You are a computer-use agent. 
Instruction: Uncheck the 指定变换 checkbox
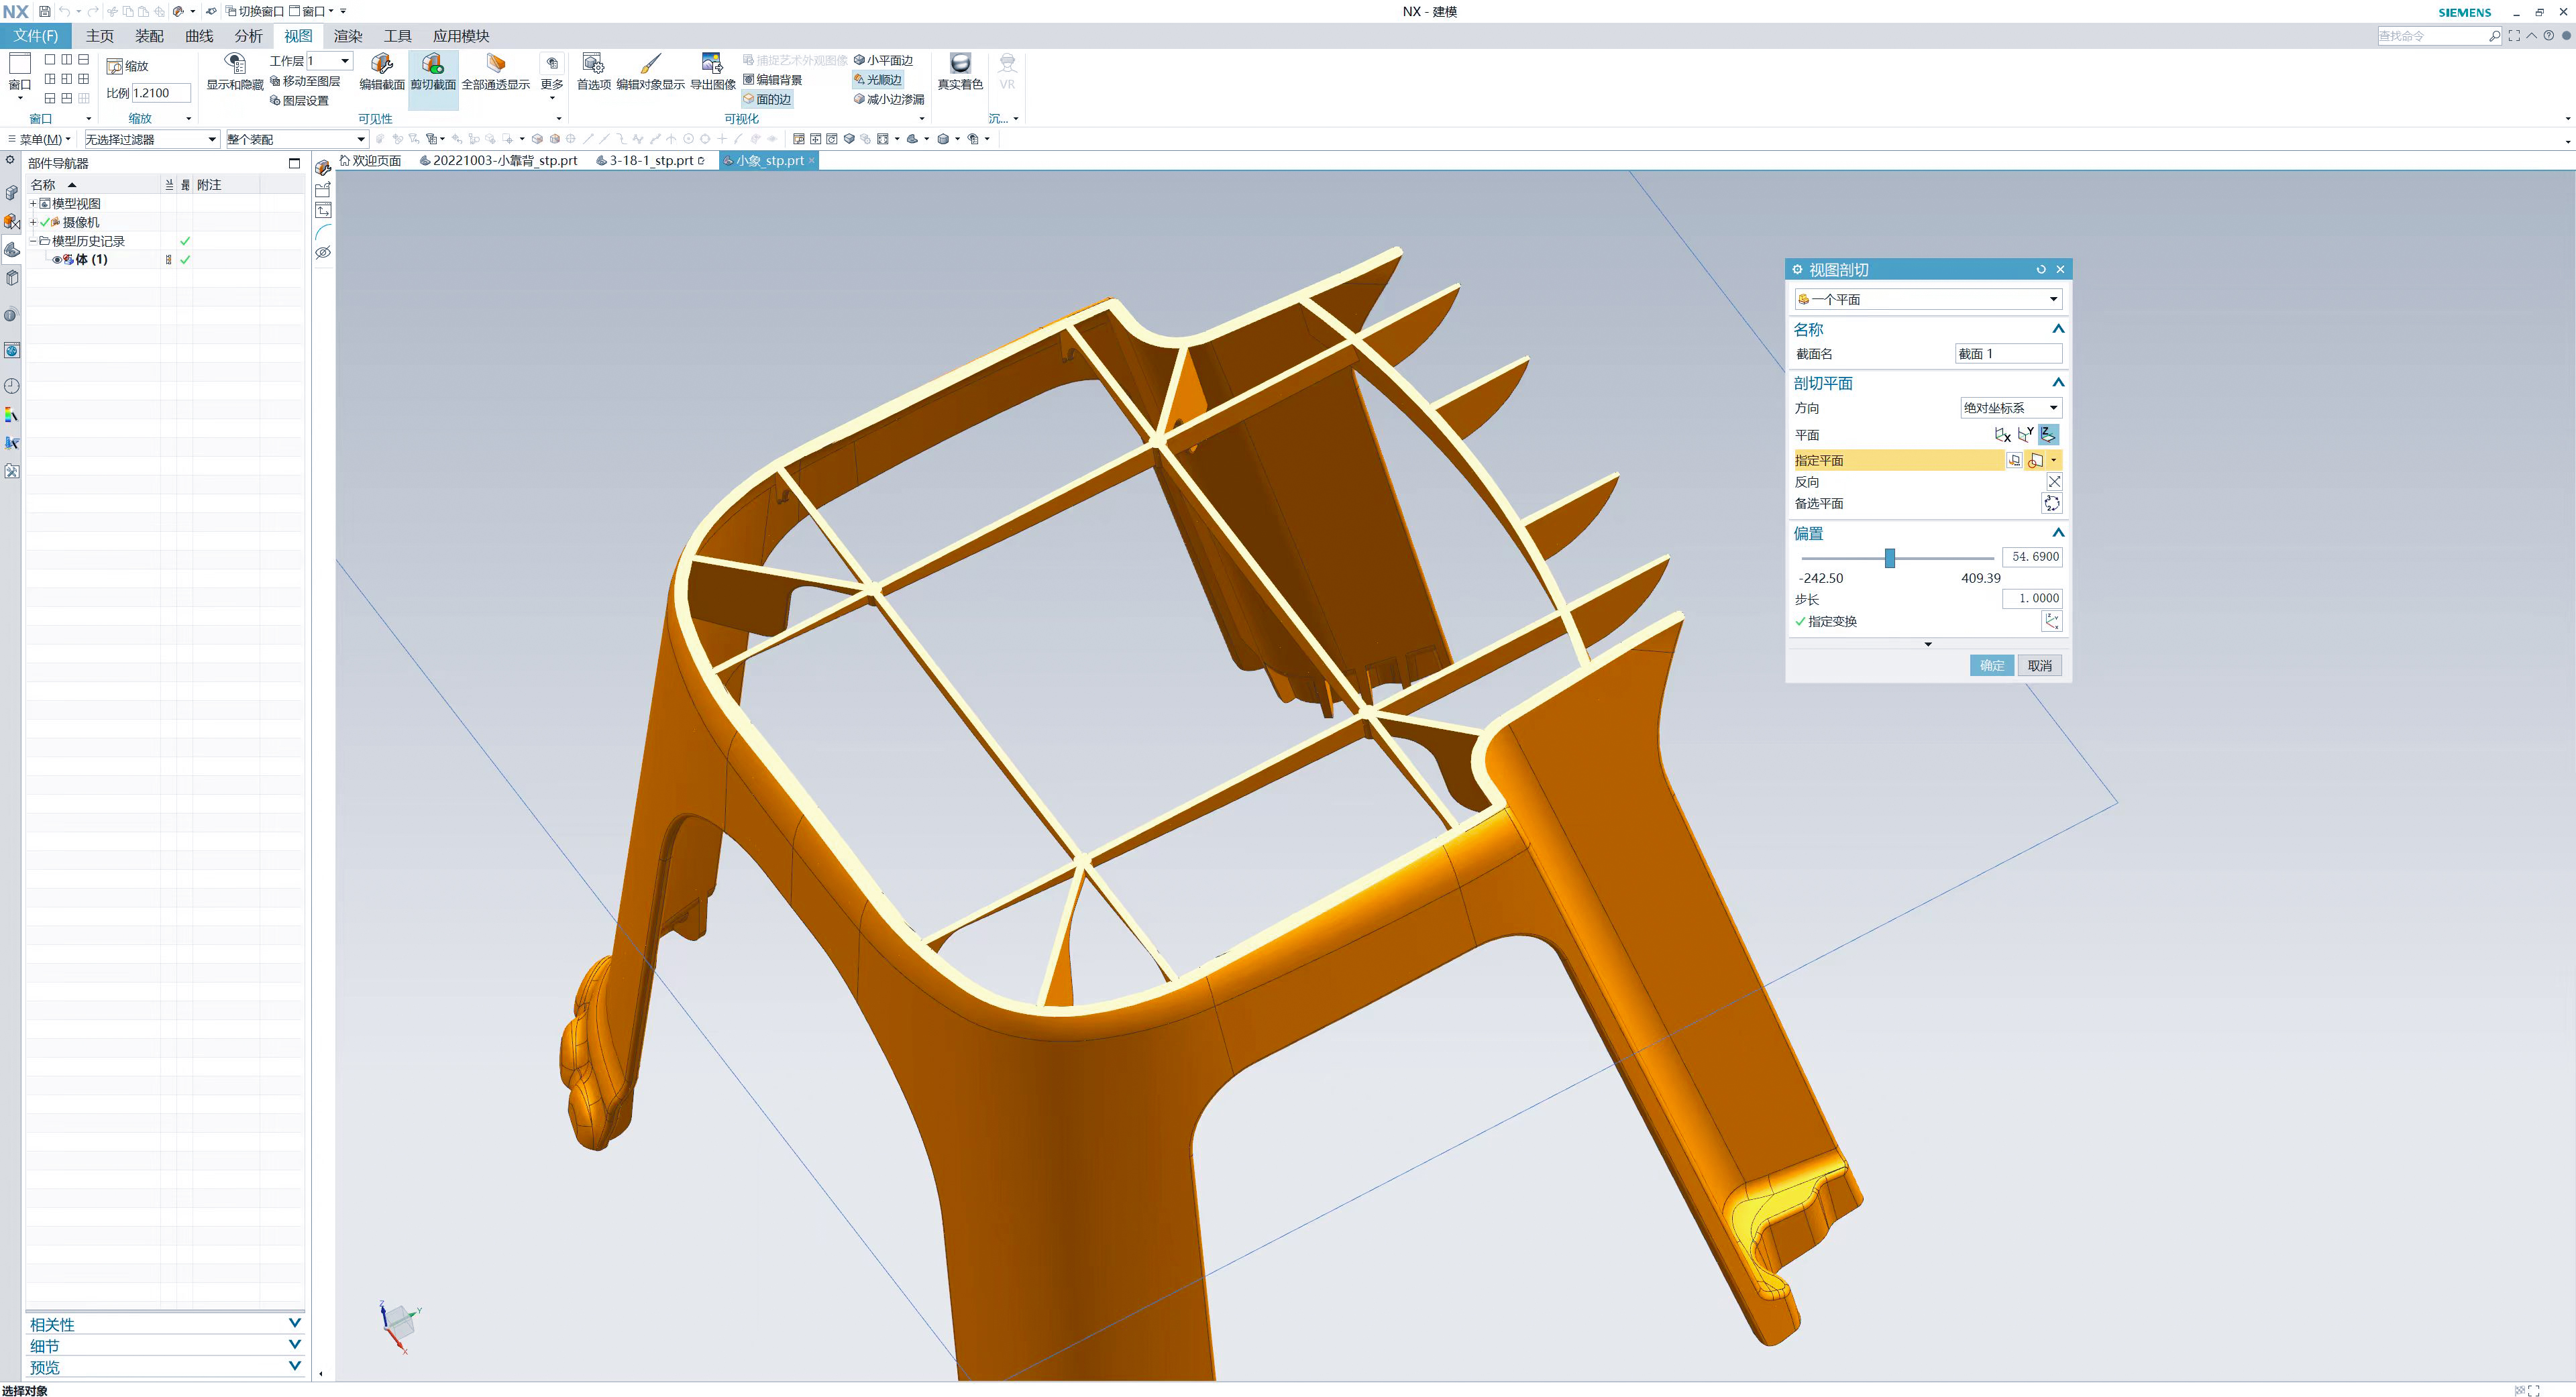(x=1801, y=621)
